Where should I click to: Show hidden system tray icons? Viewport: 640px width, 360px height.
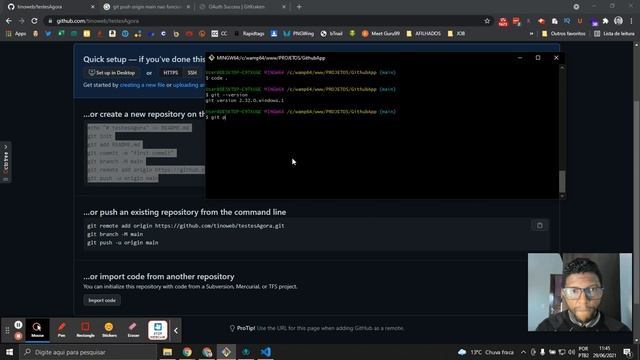(x=523, y=352)
